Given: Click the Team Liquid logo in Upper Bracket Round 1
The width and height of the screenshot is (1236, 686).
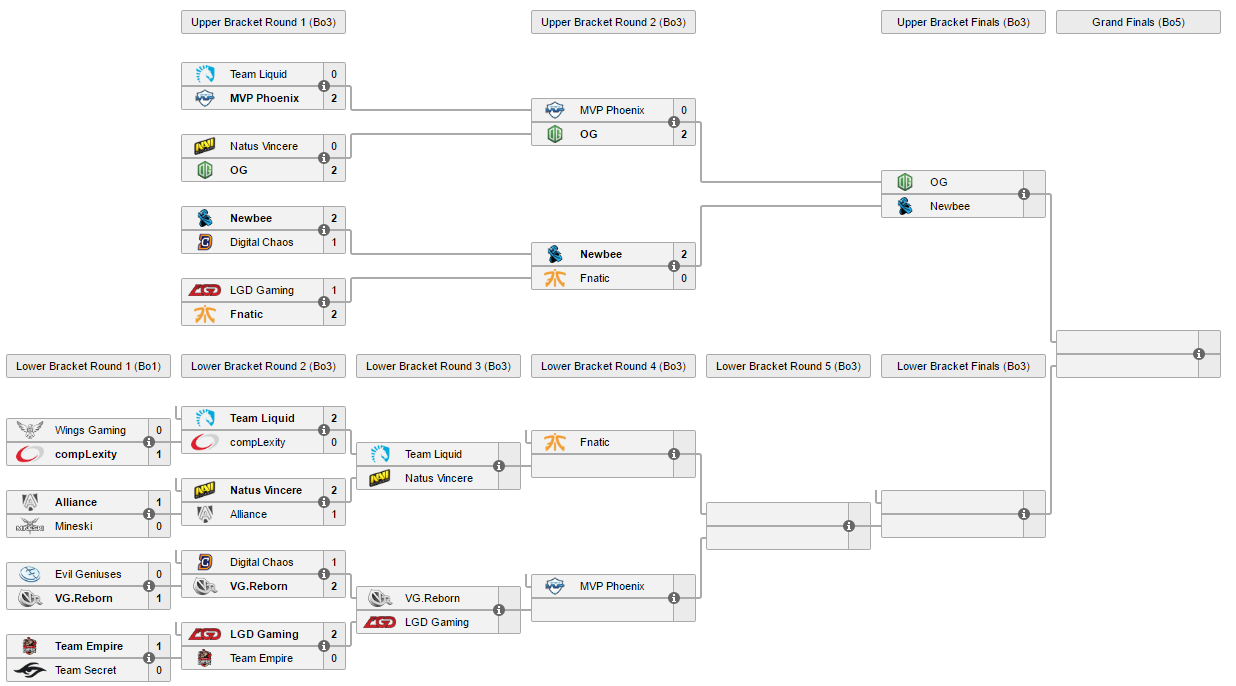Looking at the screenshot, I should (x=205, y=74).
